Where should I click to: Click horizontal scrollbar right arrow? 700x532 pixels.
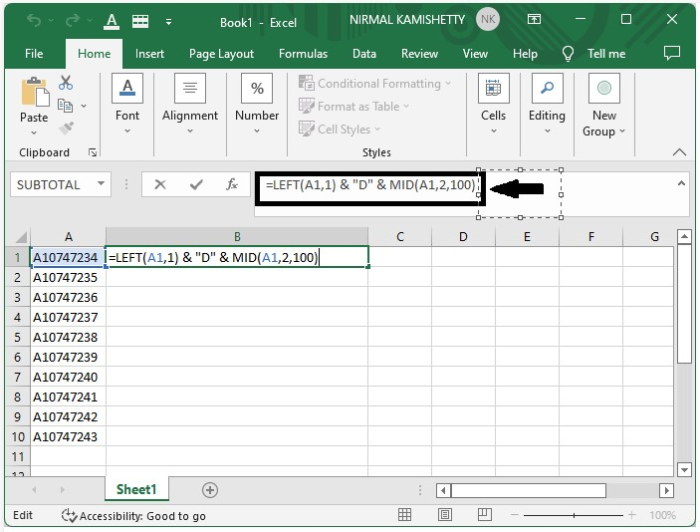pos(666,490)
